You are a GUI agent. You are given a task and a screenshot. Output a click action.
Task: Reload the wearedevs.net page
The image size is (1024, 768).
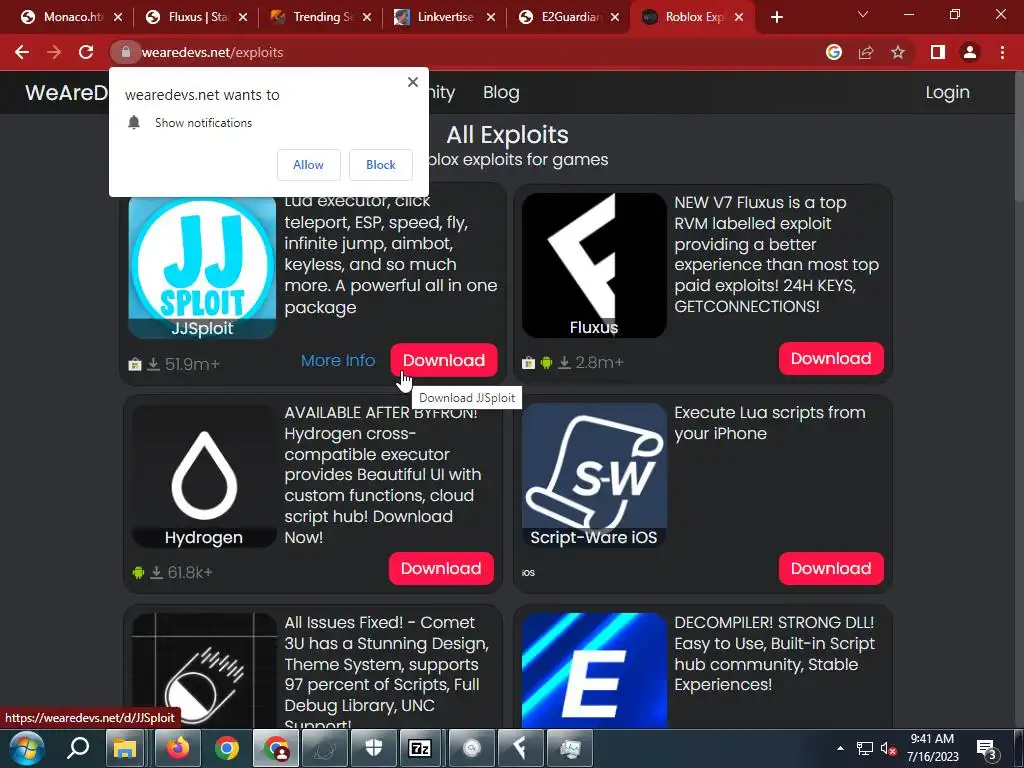[x=86, y=52]
